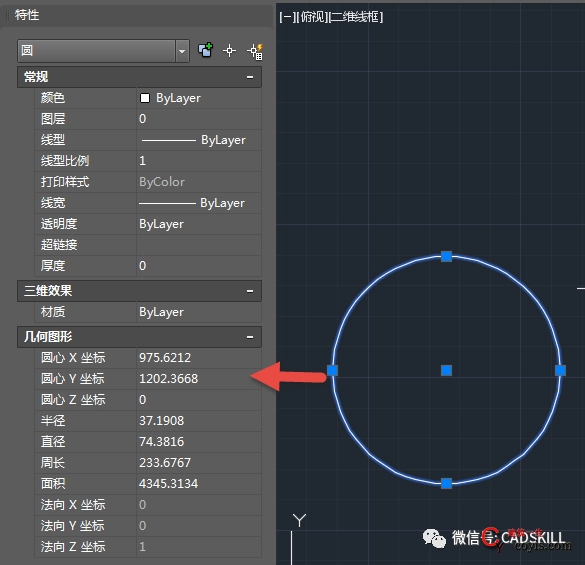Click the empty 超链接 value field

click(x=199, y=245)
